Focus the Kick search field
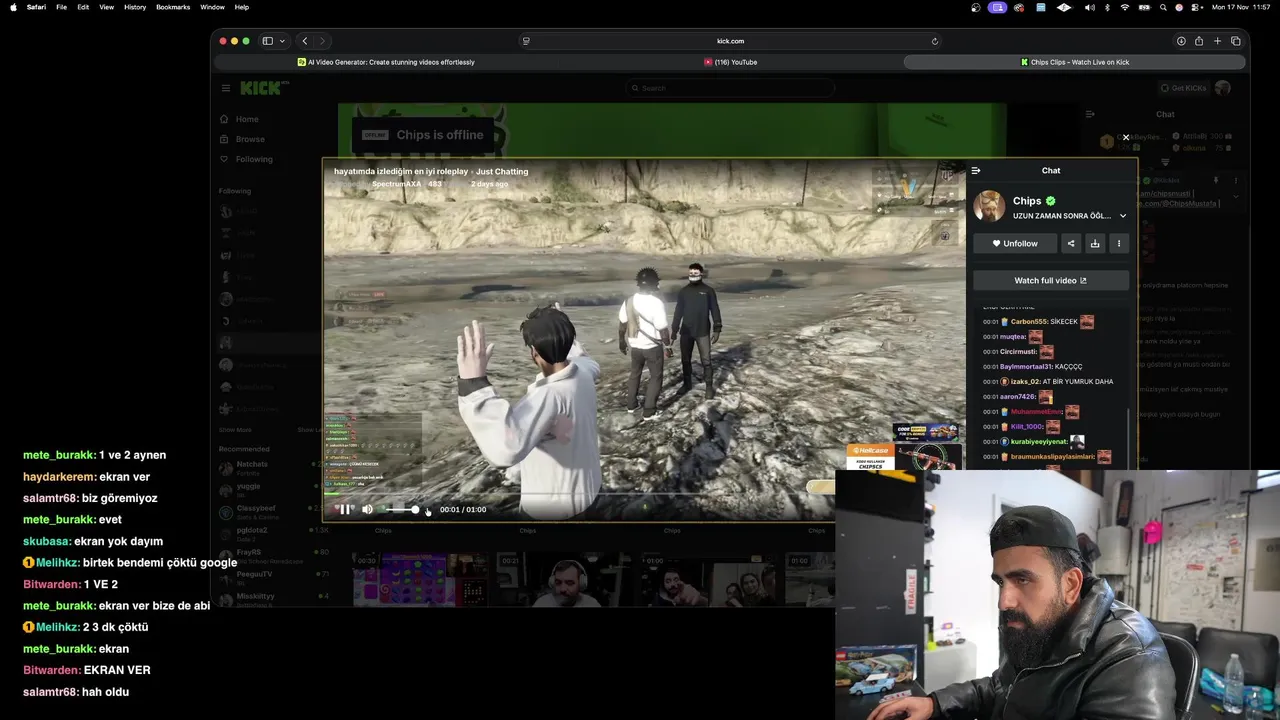This screenshot has height=720, width=1280. [x=730, y=88]
